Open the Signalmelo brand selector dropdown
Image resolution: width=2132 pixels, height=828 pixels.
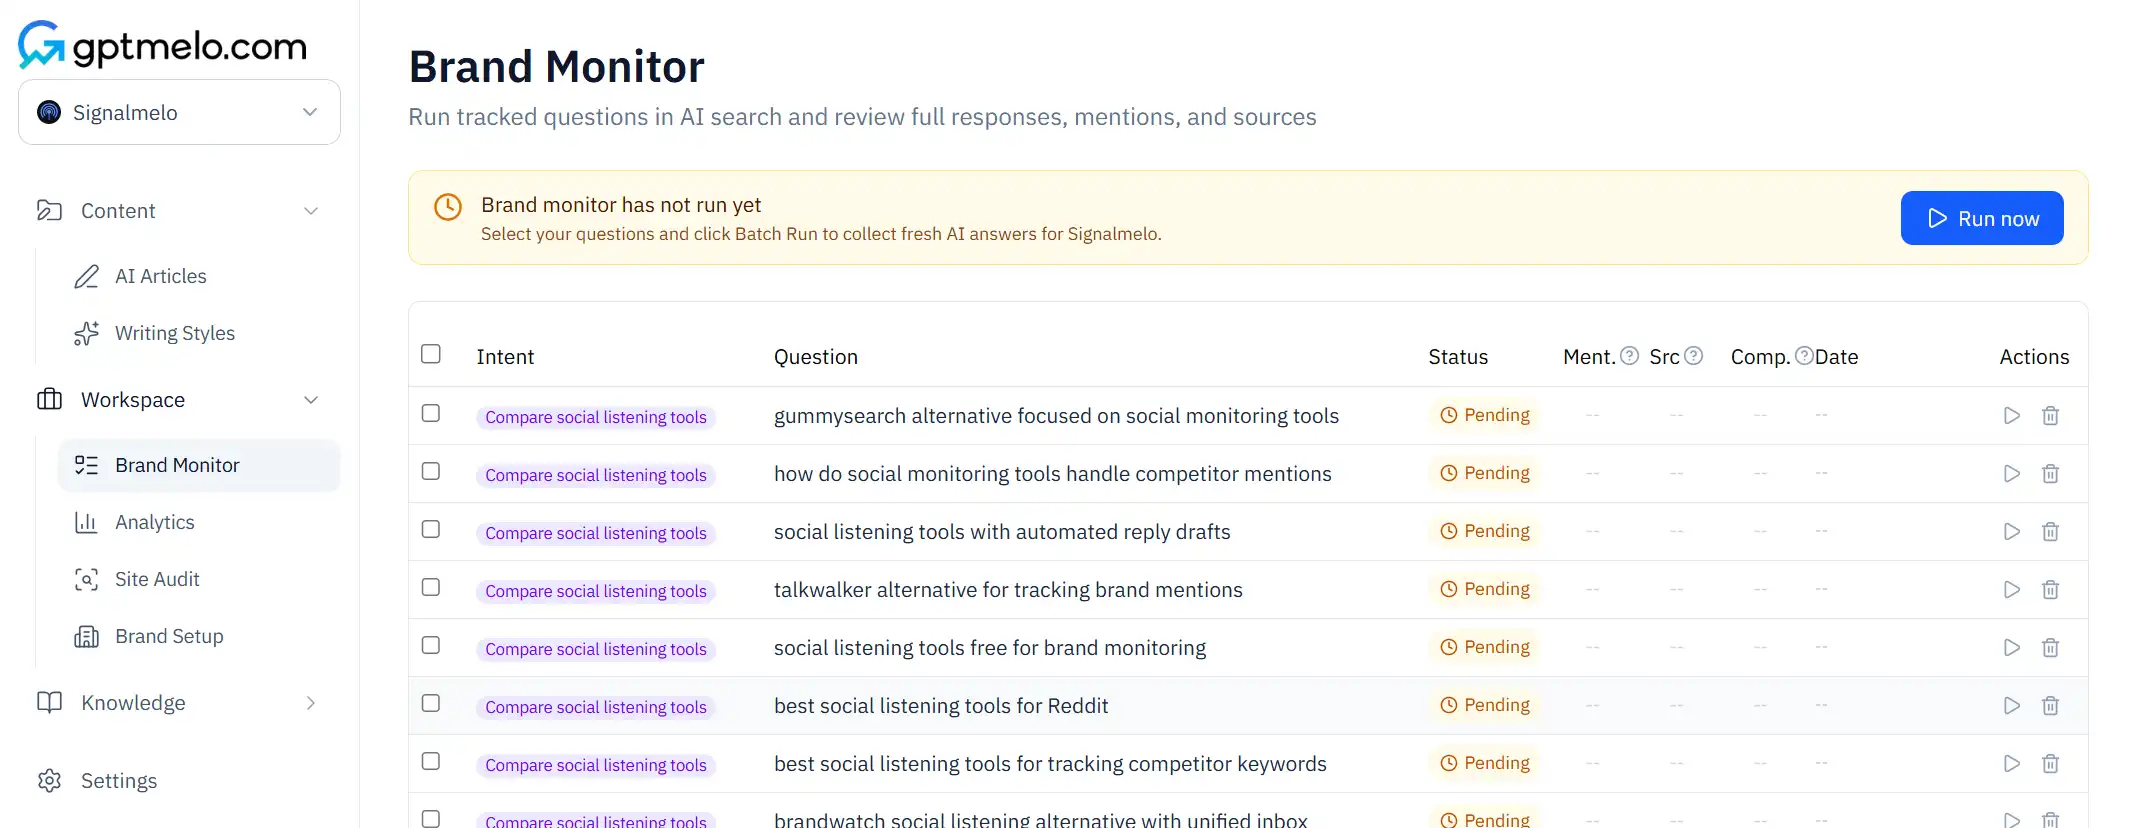pyautogui.click(x=179, y=112)
